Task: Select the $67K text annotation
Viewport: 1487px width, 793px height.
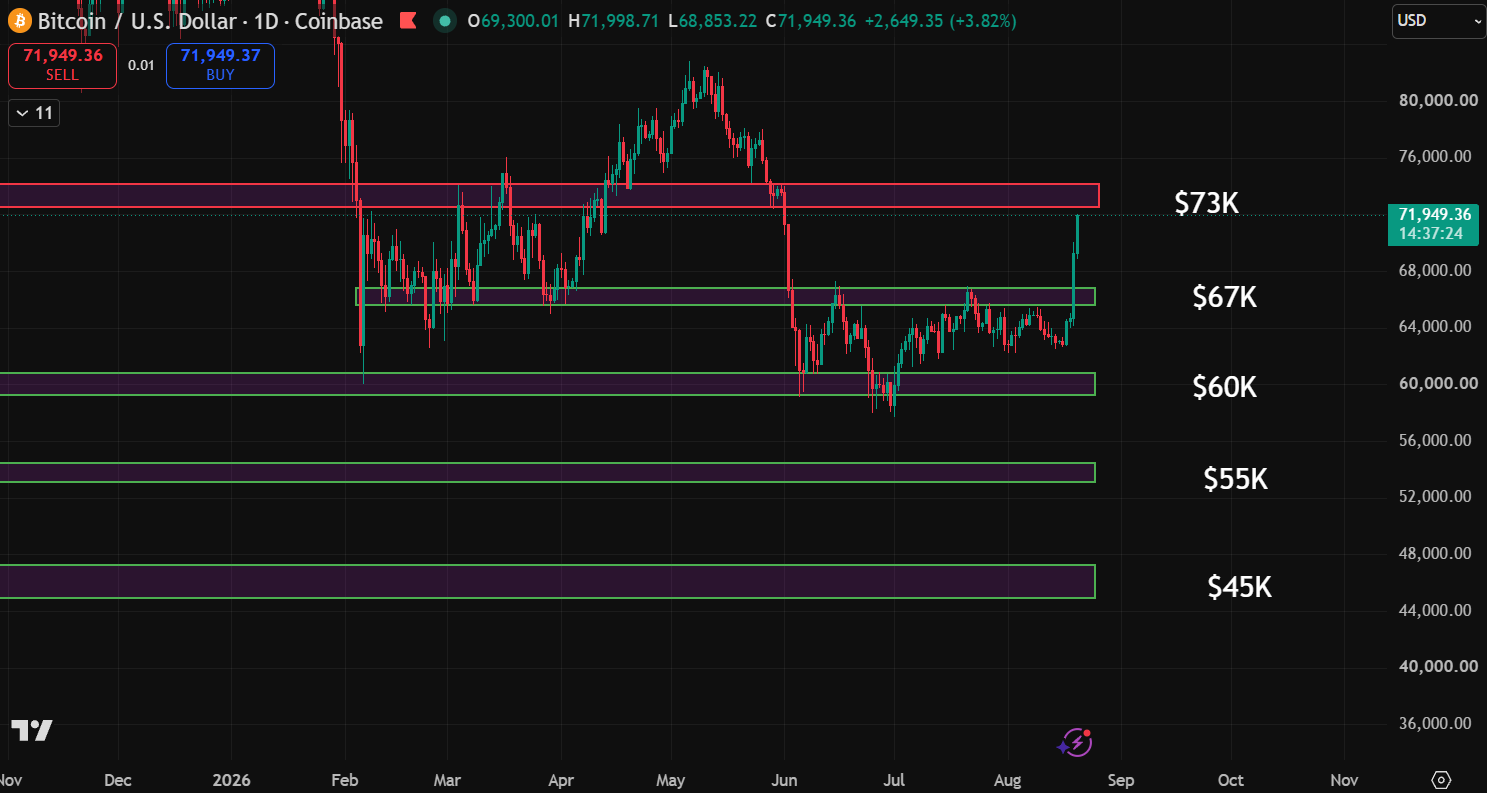Action: click(x=1225, y=297)
